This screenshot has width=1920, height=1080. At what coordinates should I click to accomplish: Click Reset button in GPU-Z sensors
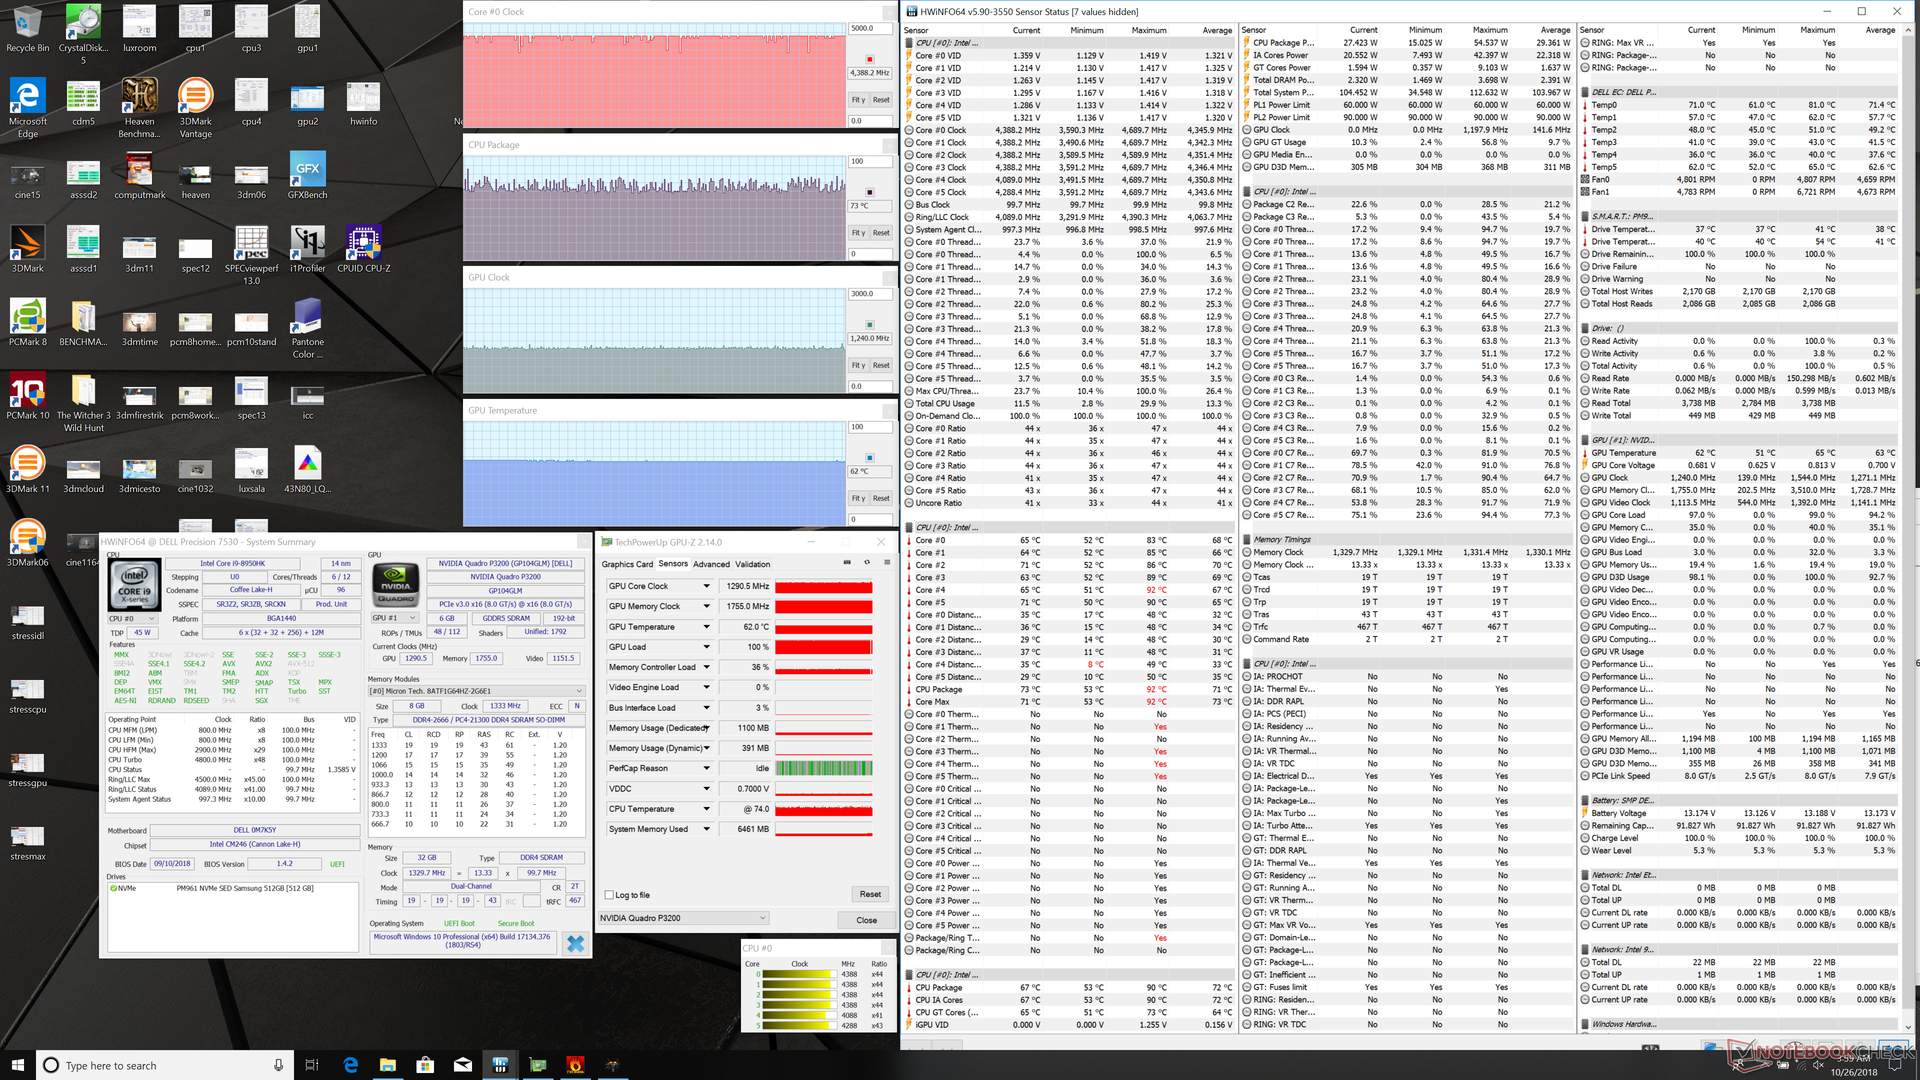870,894
